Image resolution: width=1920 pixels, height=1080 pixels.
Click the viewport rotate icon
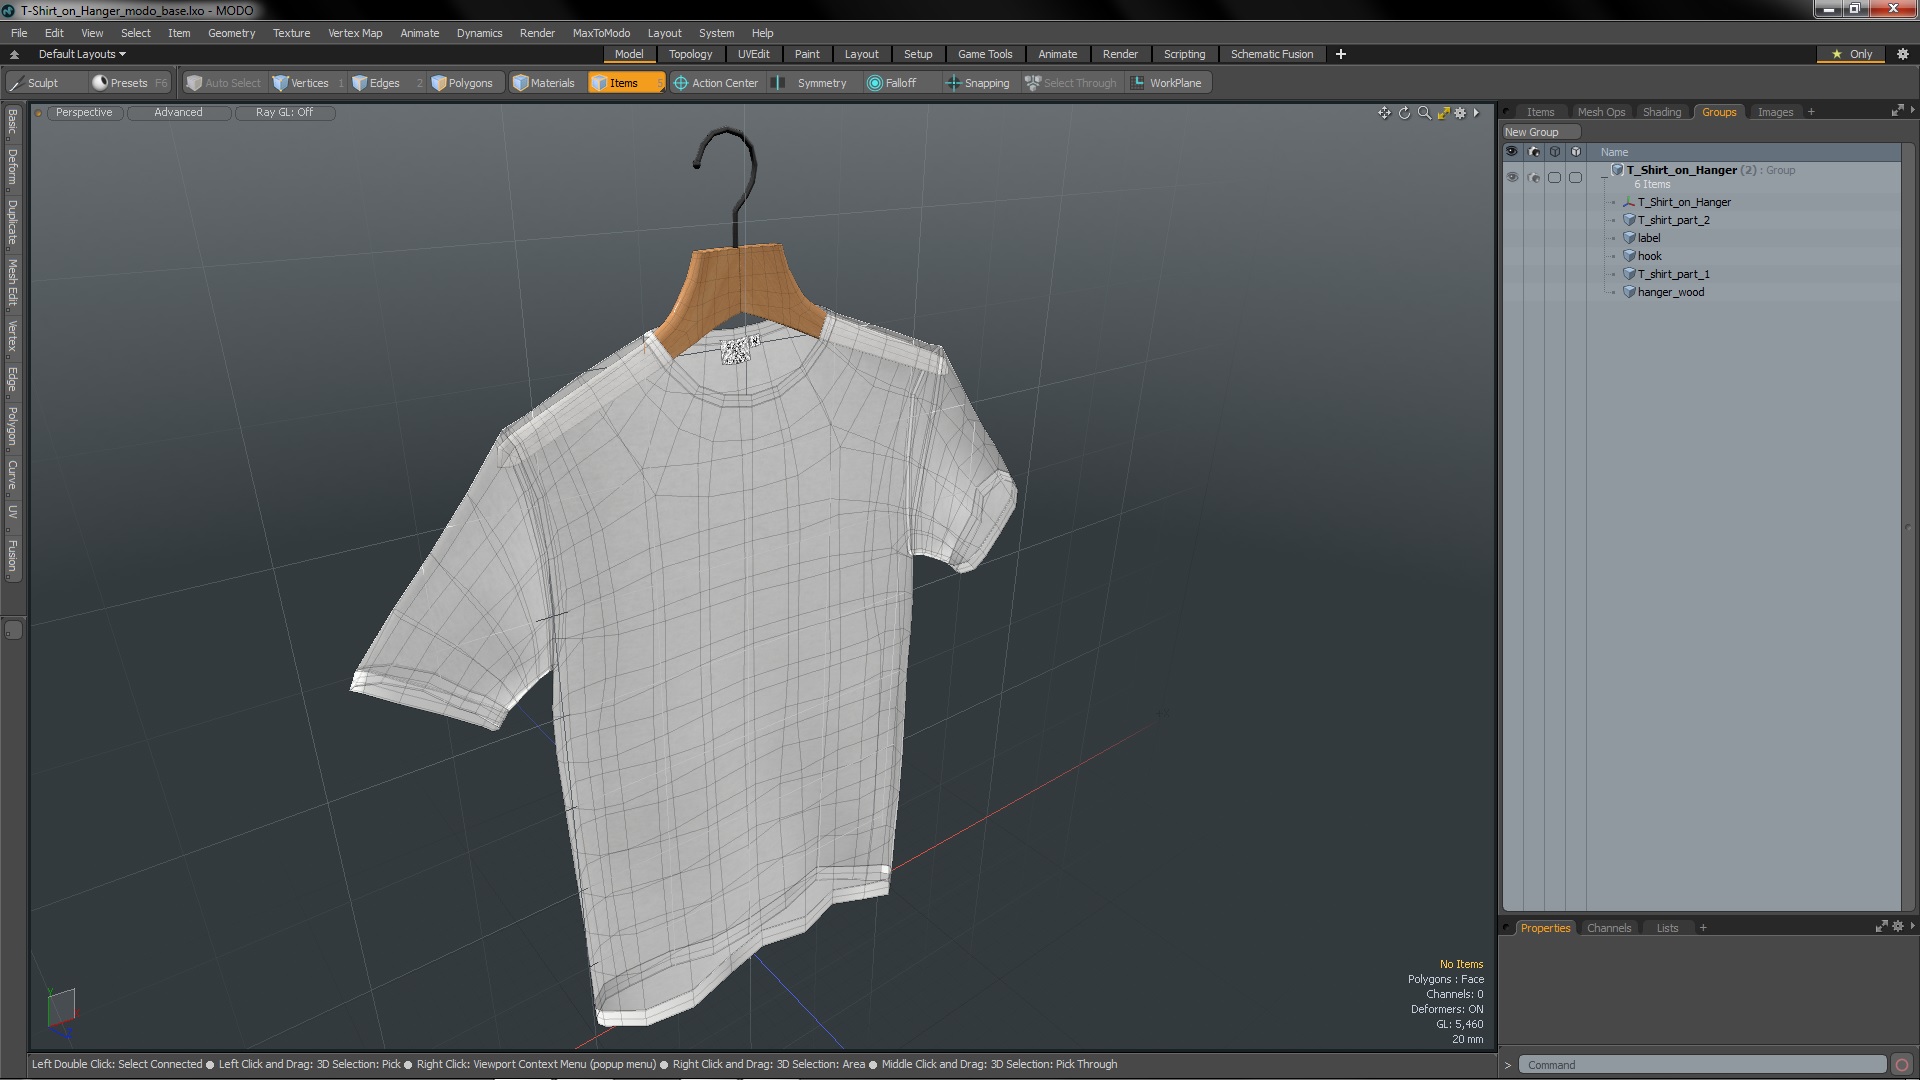coord(1404,113)
